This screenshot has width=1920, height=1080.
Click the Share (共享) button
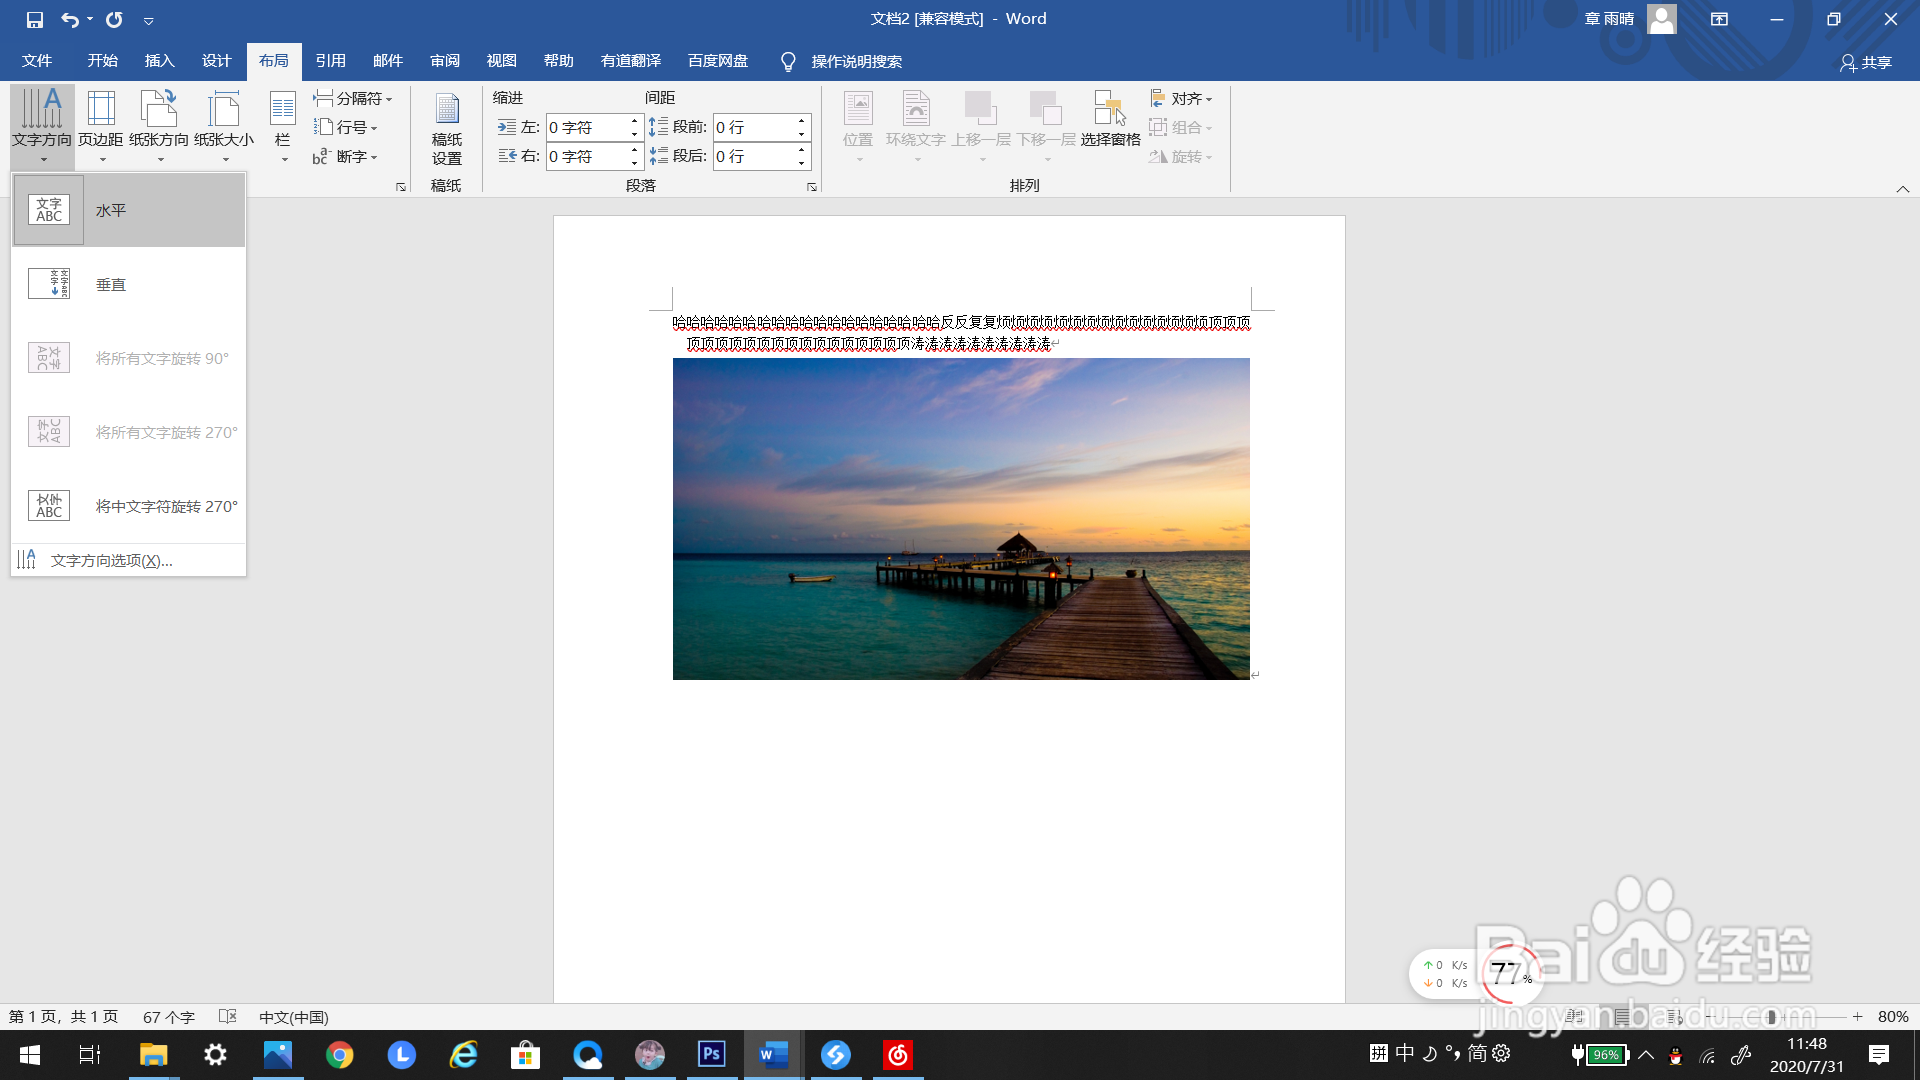coord(1866,62)
